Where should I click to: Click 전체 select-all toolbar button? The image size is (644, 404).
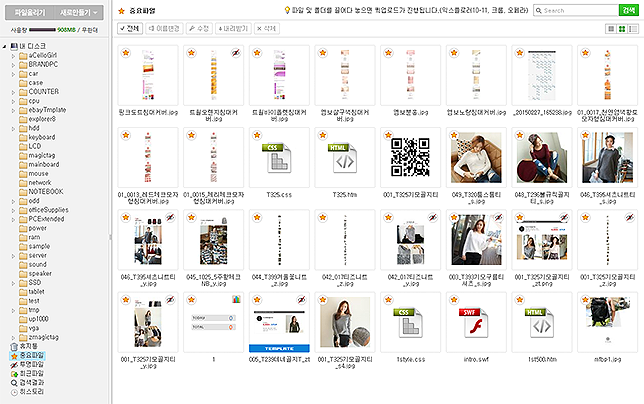(130, 29)
